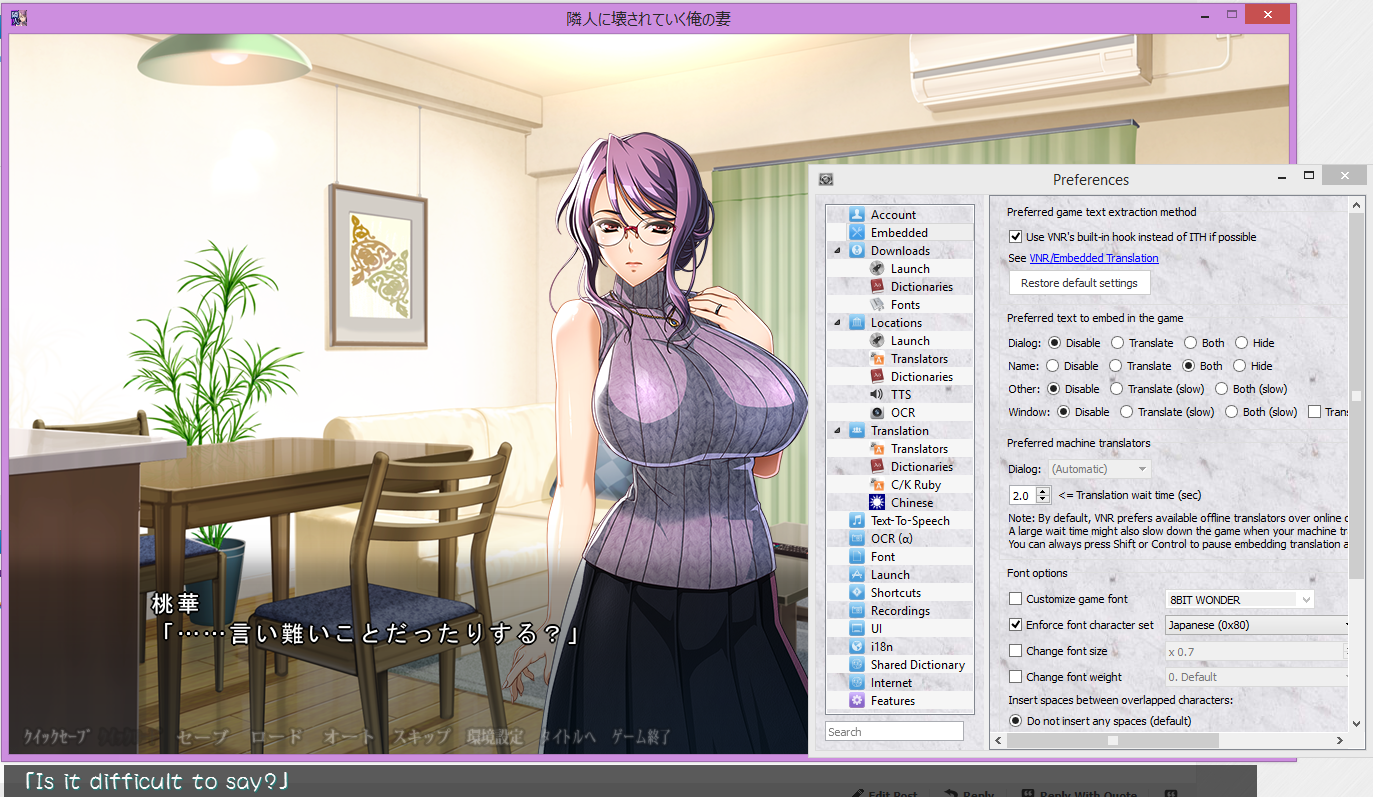Open the x 0.7 font size box
The width and height of the screenshot is (1373, 797).
pyautogui.click(x=1254, y=651)
